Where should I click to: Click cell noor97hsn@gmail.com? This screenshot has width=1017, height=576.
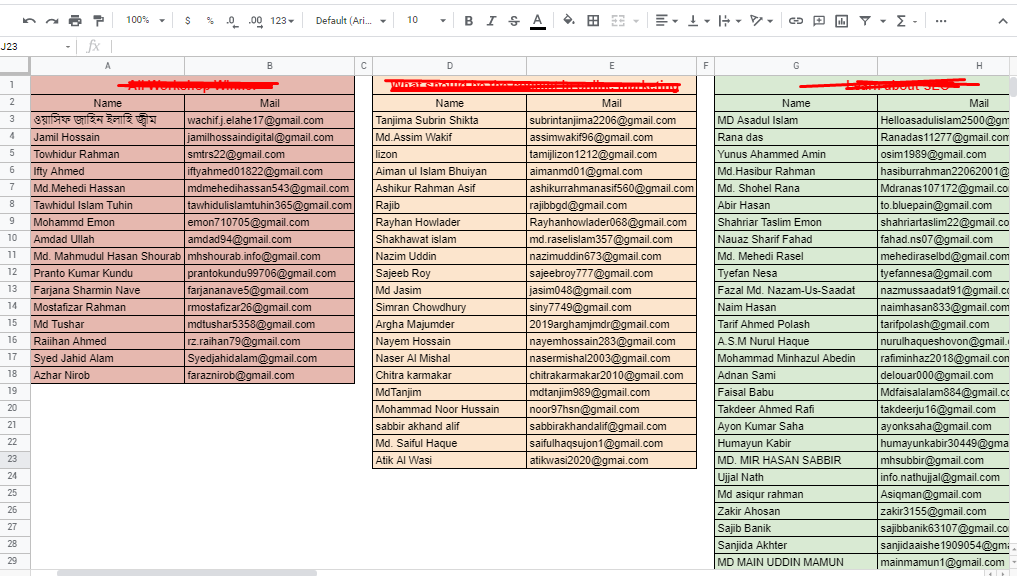(x=612, y=409)
